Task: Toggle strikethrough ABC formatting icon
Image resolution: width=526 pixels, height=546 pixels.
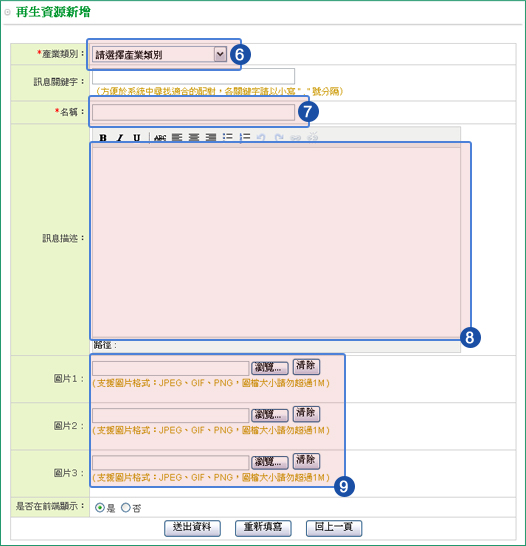Action: coord(160,138)
